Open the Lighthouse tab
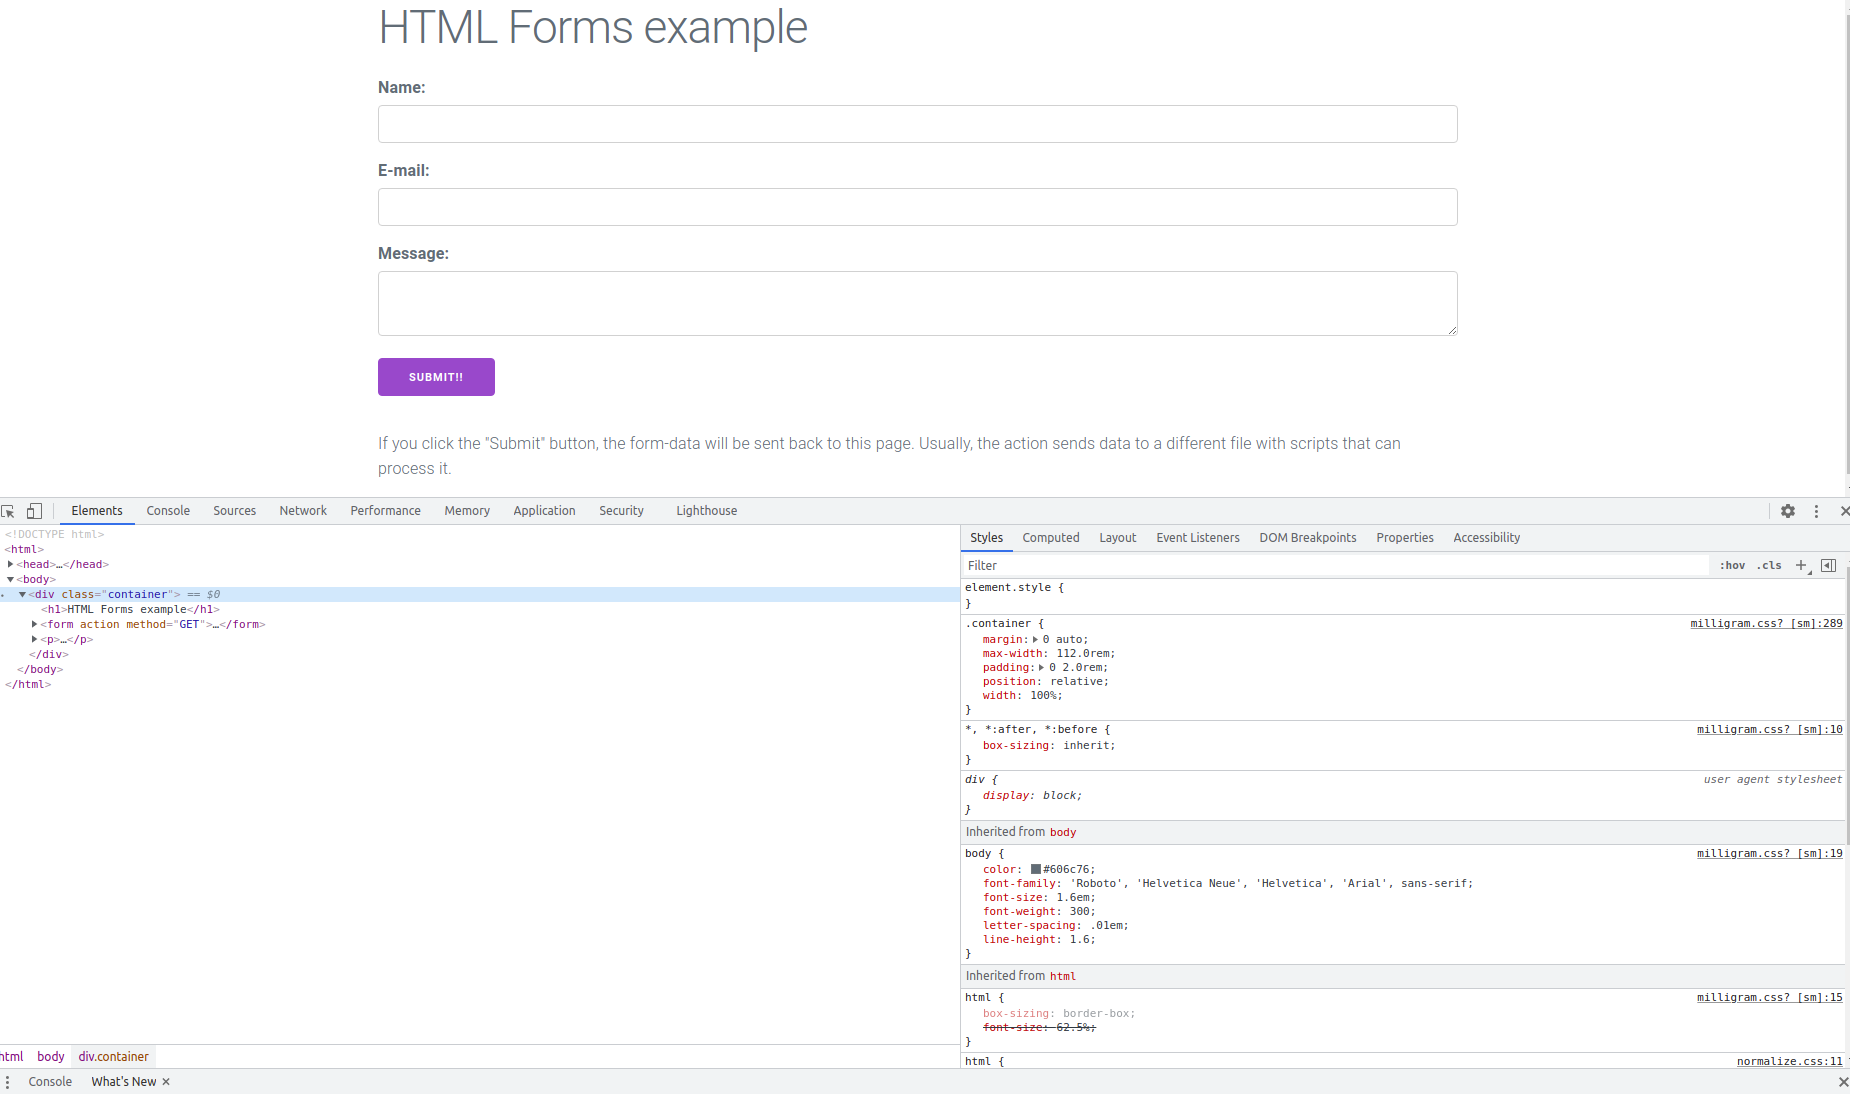The image size is (1850, 1094). (x=706, y=511)
